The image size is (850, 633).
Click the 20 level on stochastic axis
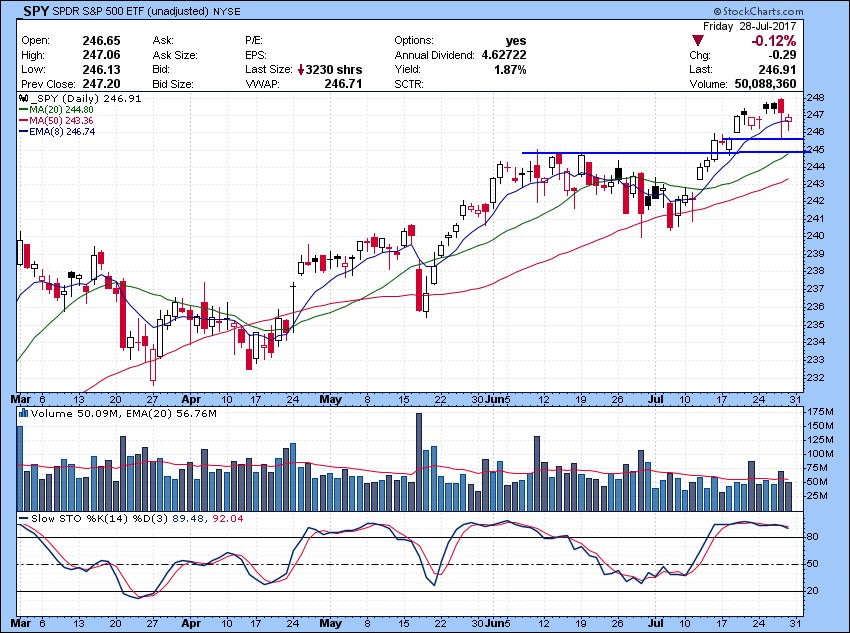(x=813, y=591)
